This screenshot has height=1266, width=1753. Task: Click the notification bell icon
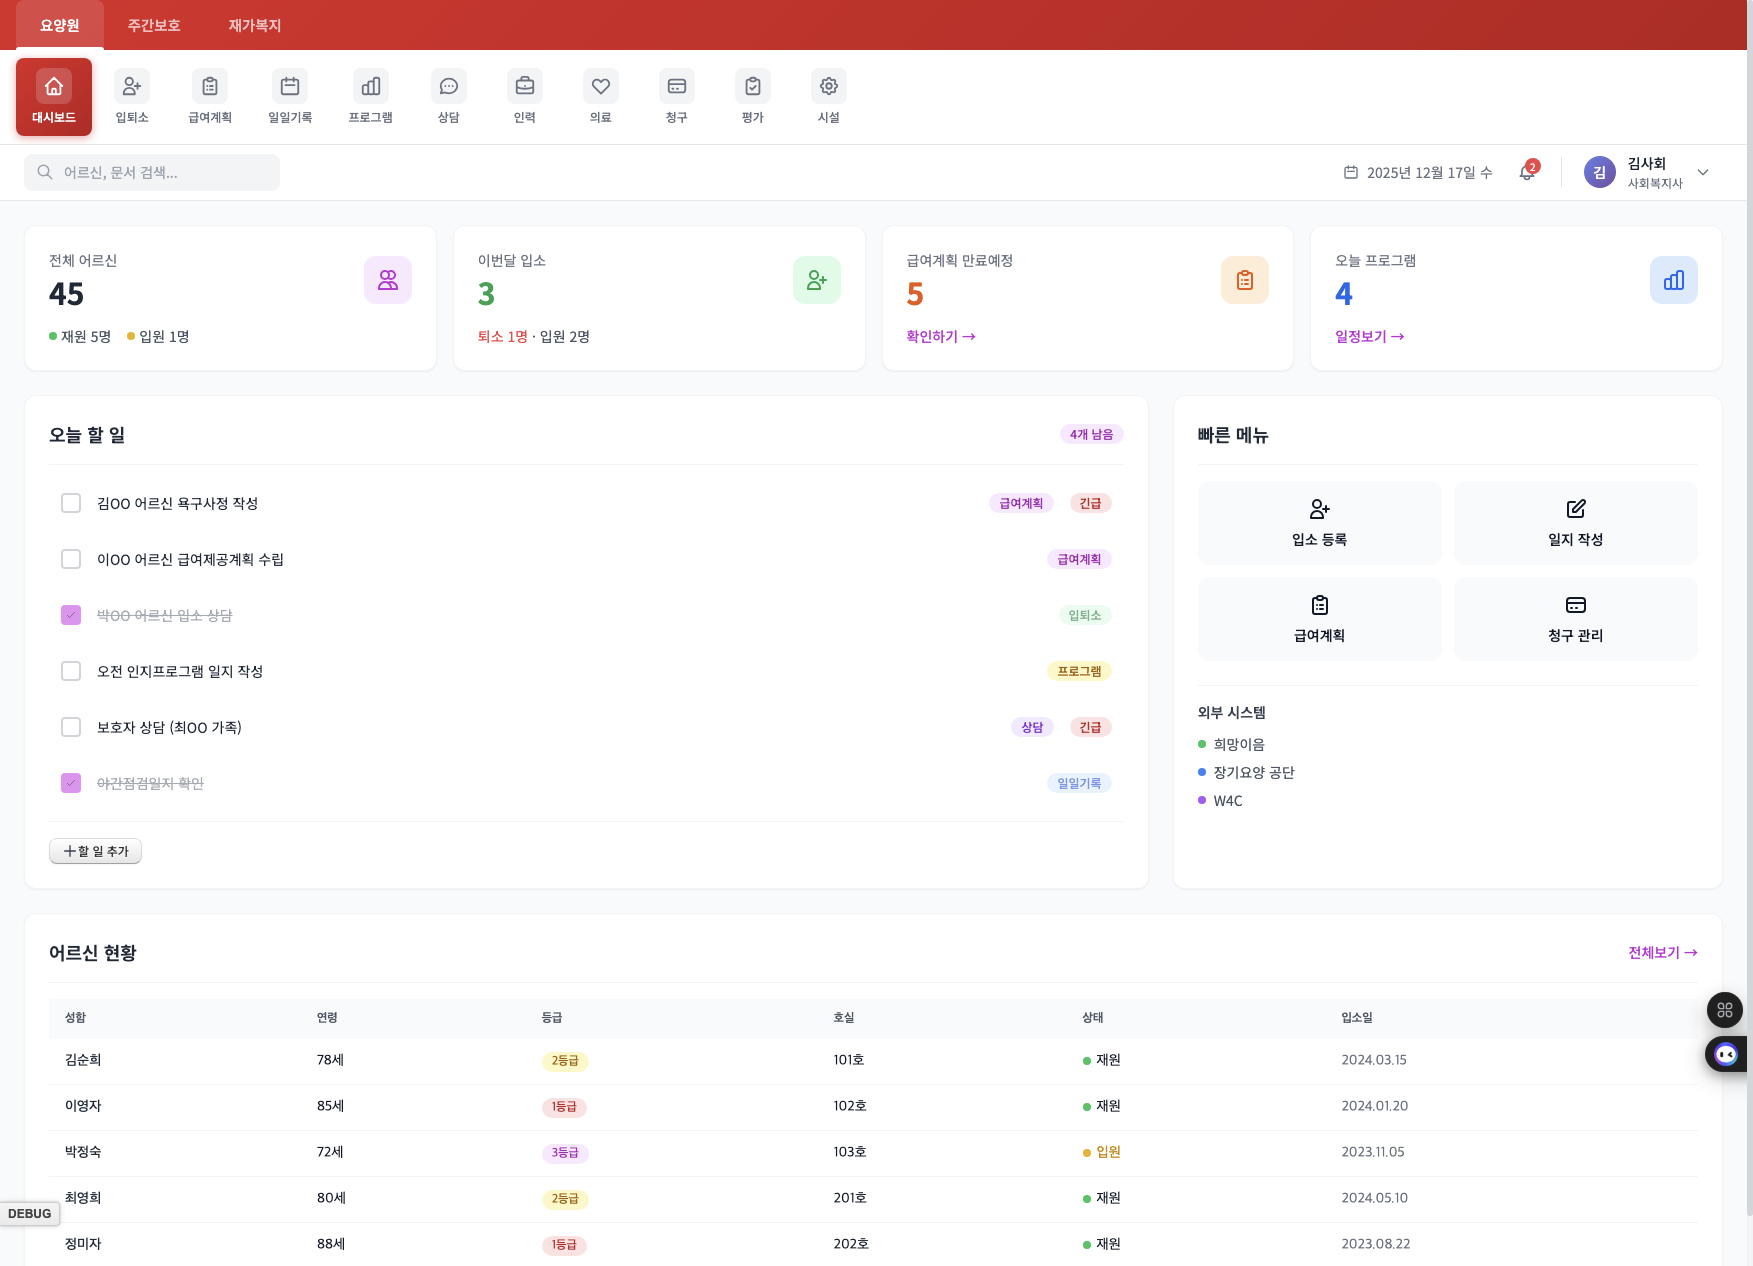1526,172
